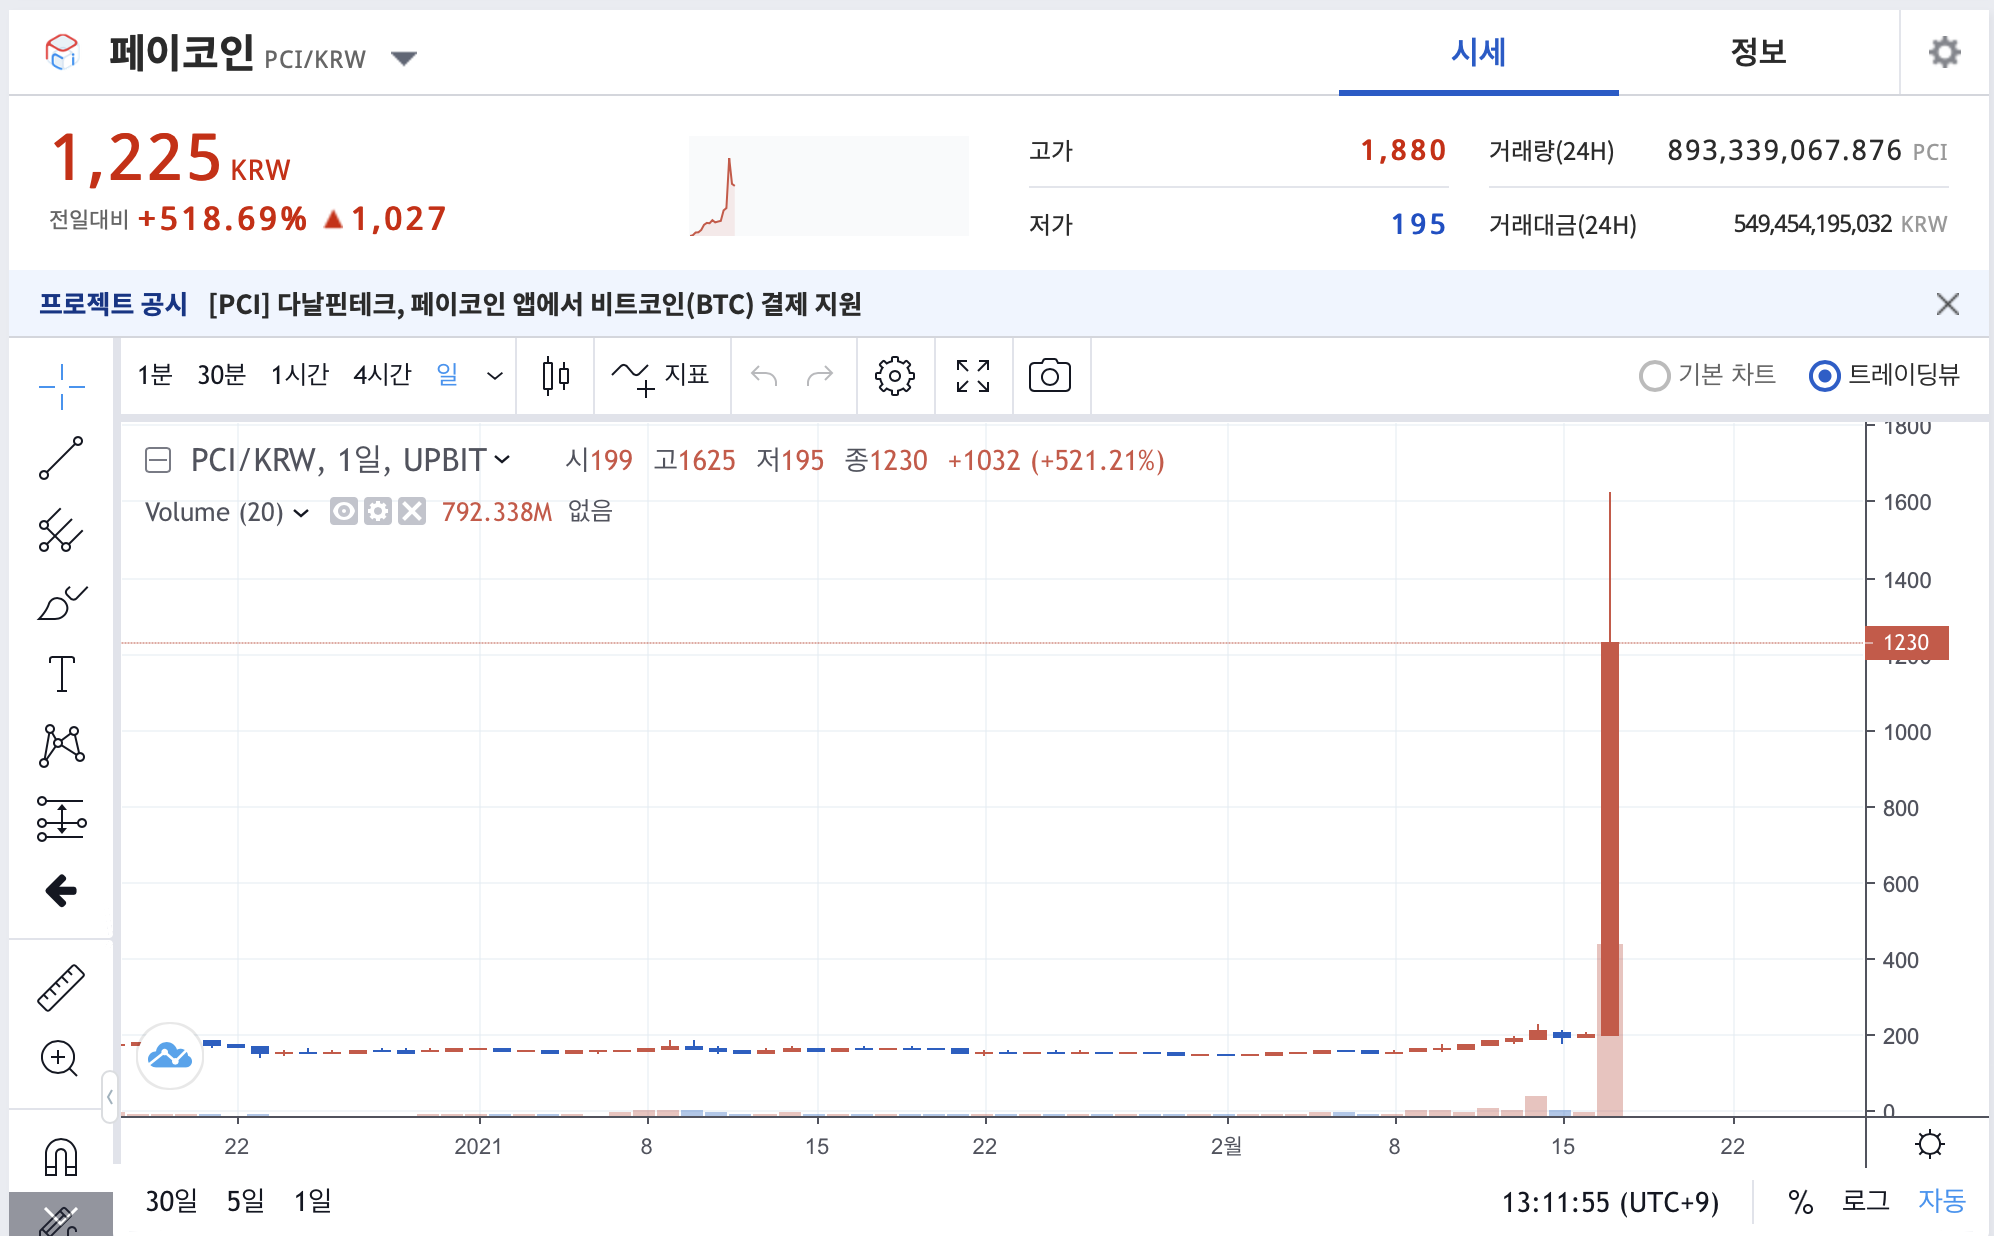Expand the Volume (20) indicator dropdown
Screen dimensions: 1994x1236
[301, 513]
